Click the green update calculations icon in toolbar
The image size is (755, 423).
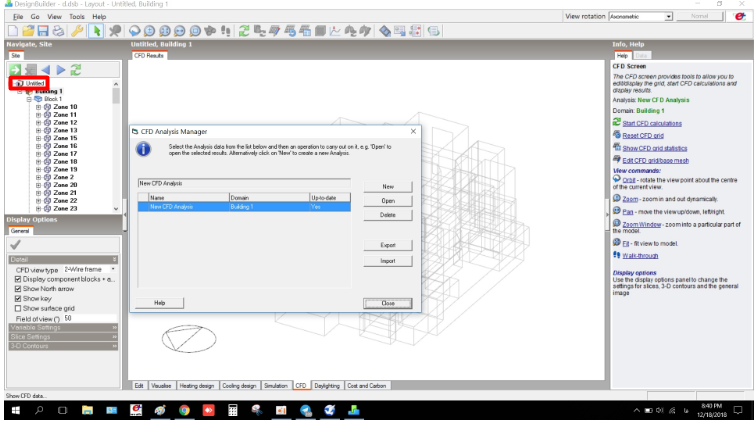pyautogui.click(x=244, y=31)
